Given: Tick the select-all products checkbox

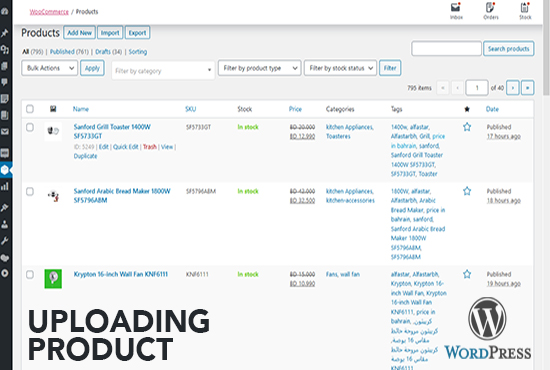Looking at the screenshot, I should point(30,109).
